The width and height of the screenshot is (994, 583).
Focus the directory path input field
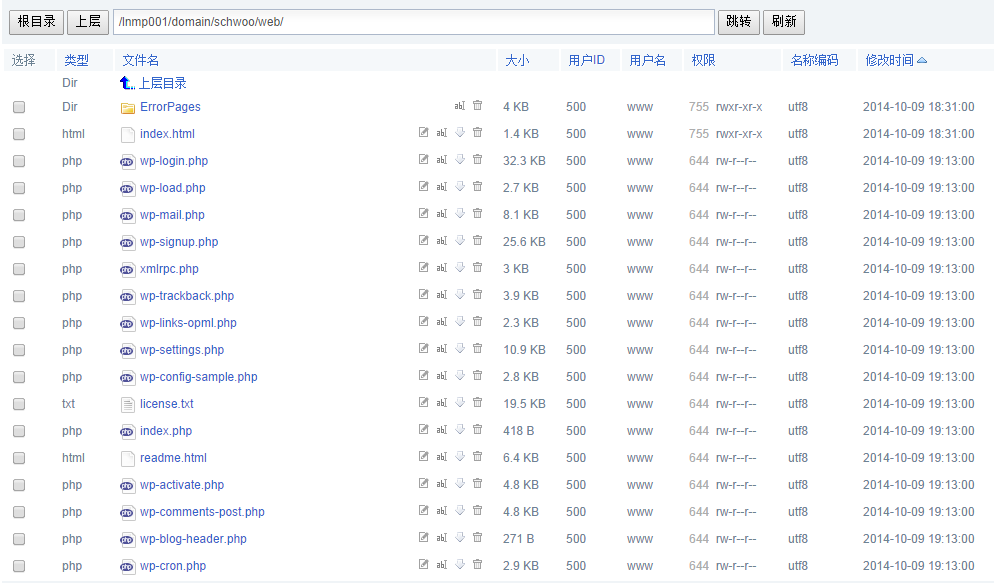tap(414, 22)
